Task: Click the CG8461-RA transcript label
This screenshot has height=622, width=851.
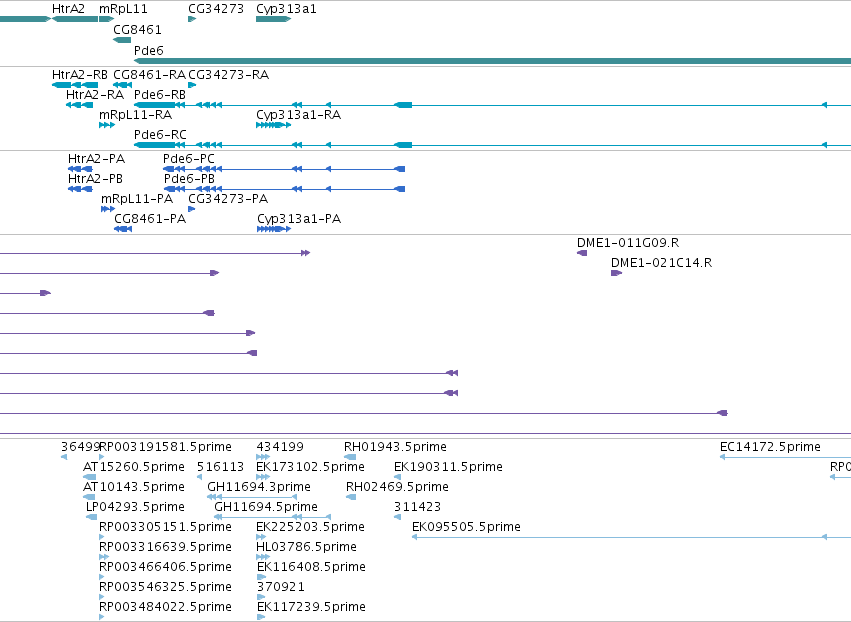Action: (x=149, y=74)
